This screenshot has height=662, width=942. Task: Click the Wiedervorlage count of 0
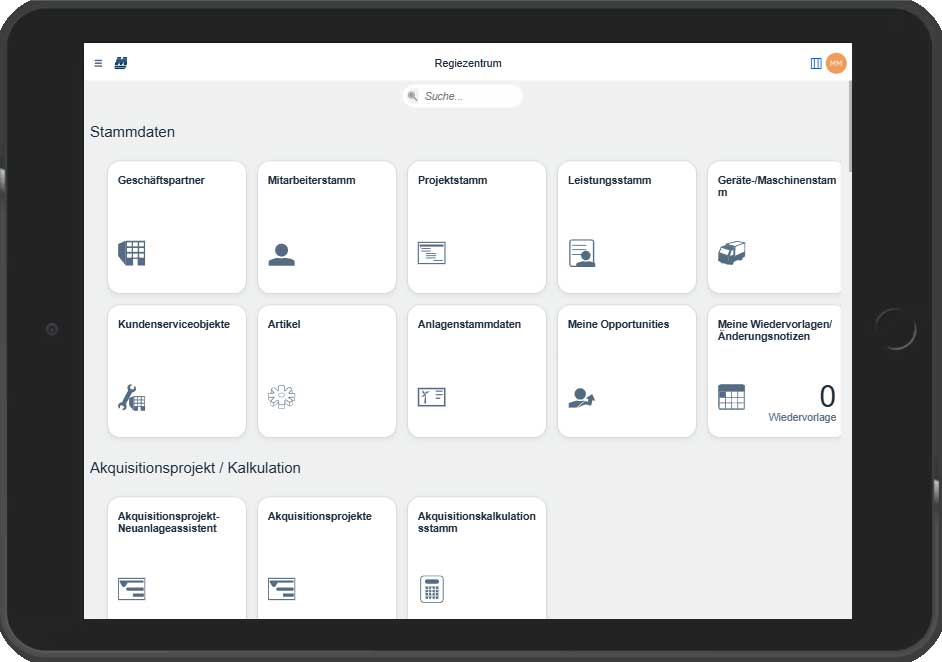point(827,396)
